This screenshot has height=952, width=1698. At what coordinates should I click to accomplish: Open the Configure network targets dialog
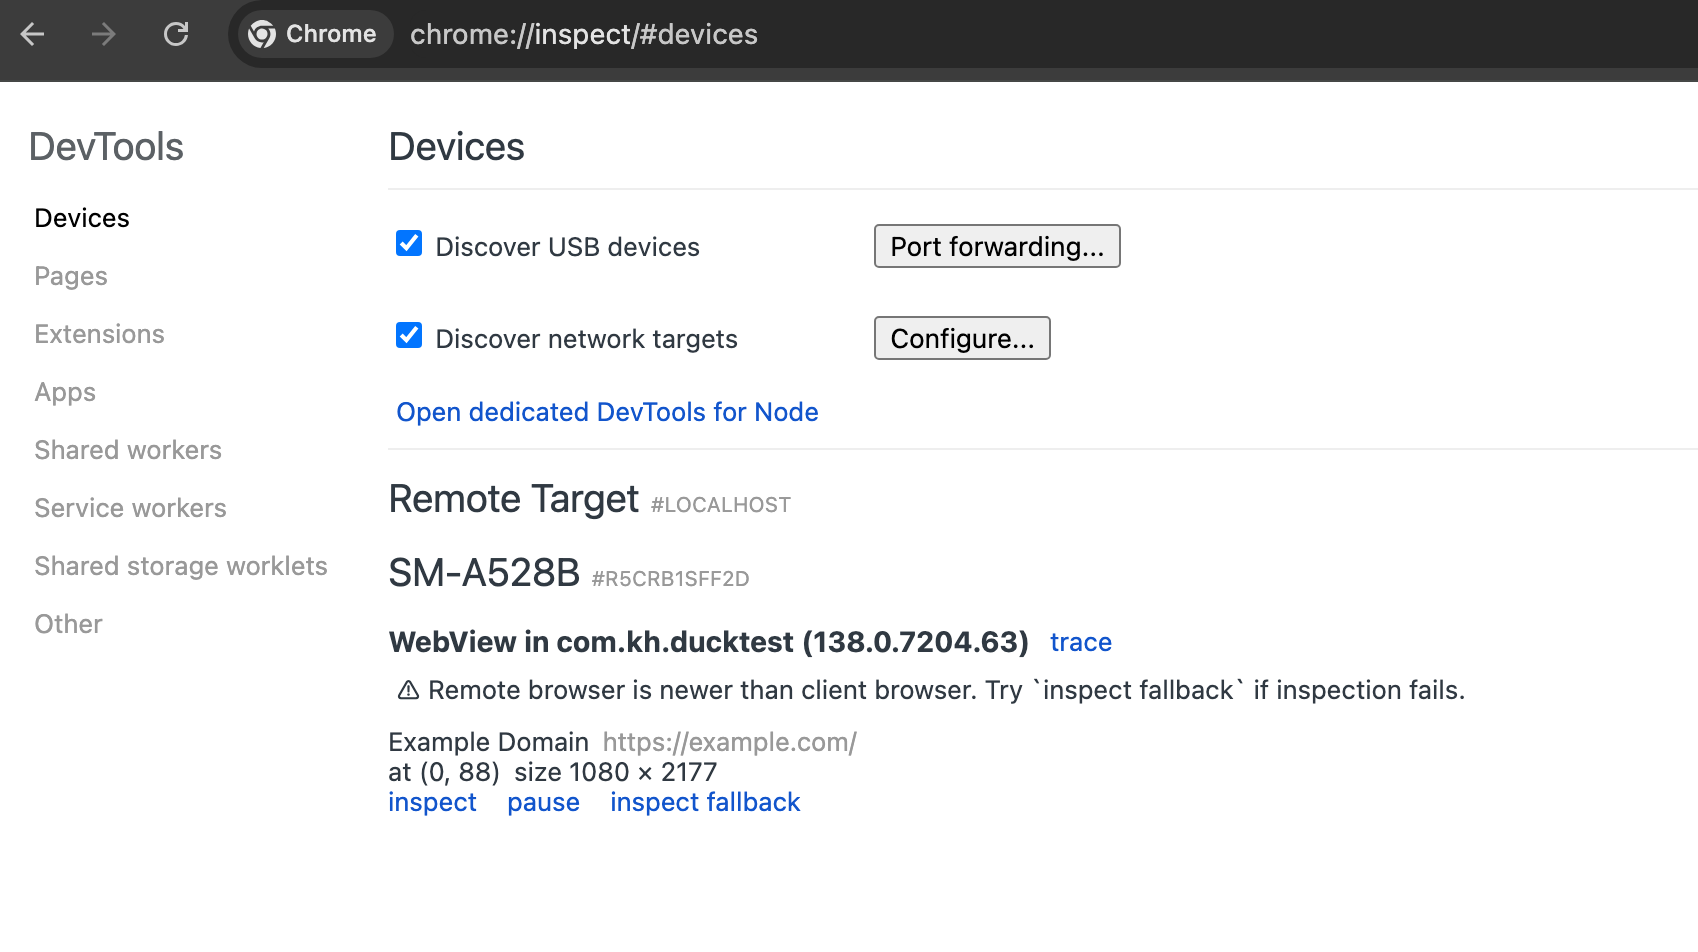[961, 339]
